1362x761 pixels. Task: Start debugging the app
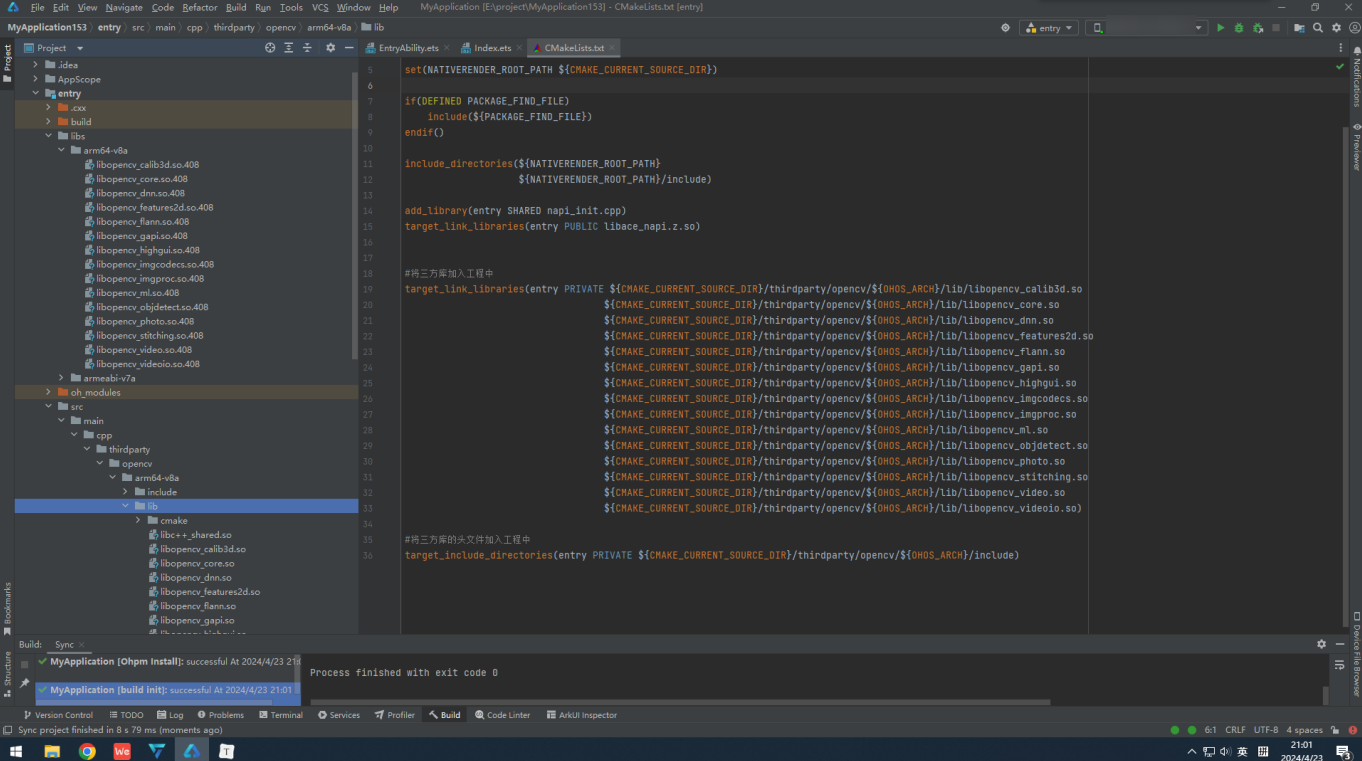pos(1238,27)
